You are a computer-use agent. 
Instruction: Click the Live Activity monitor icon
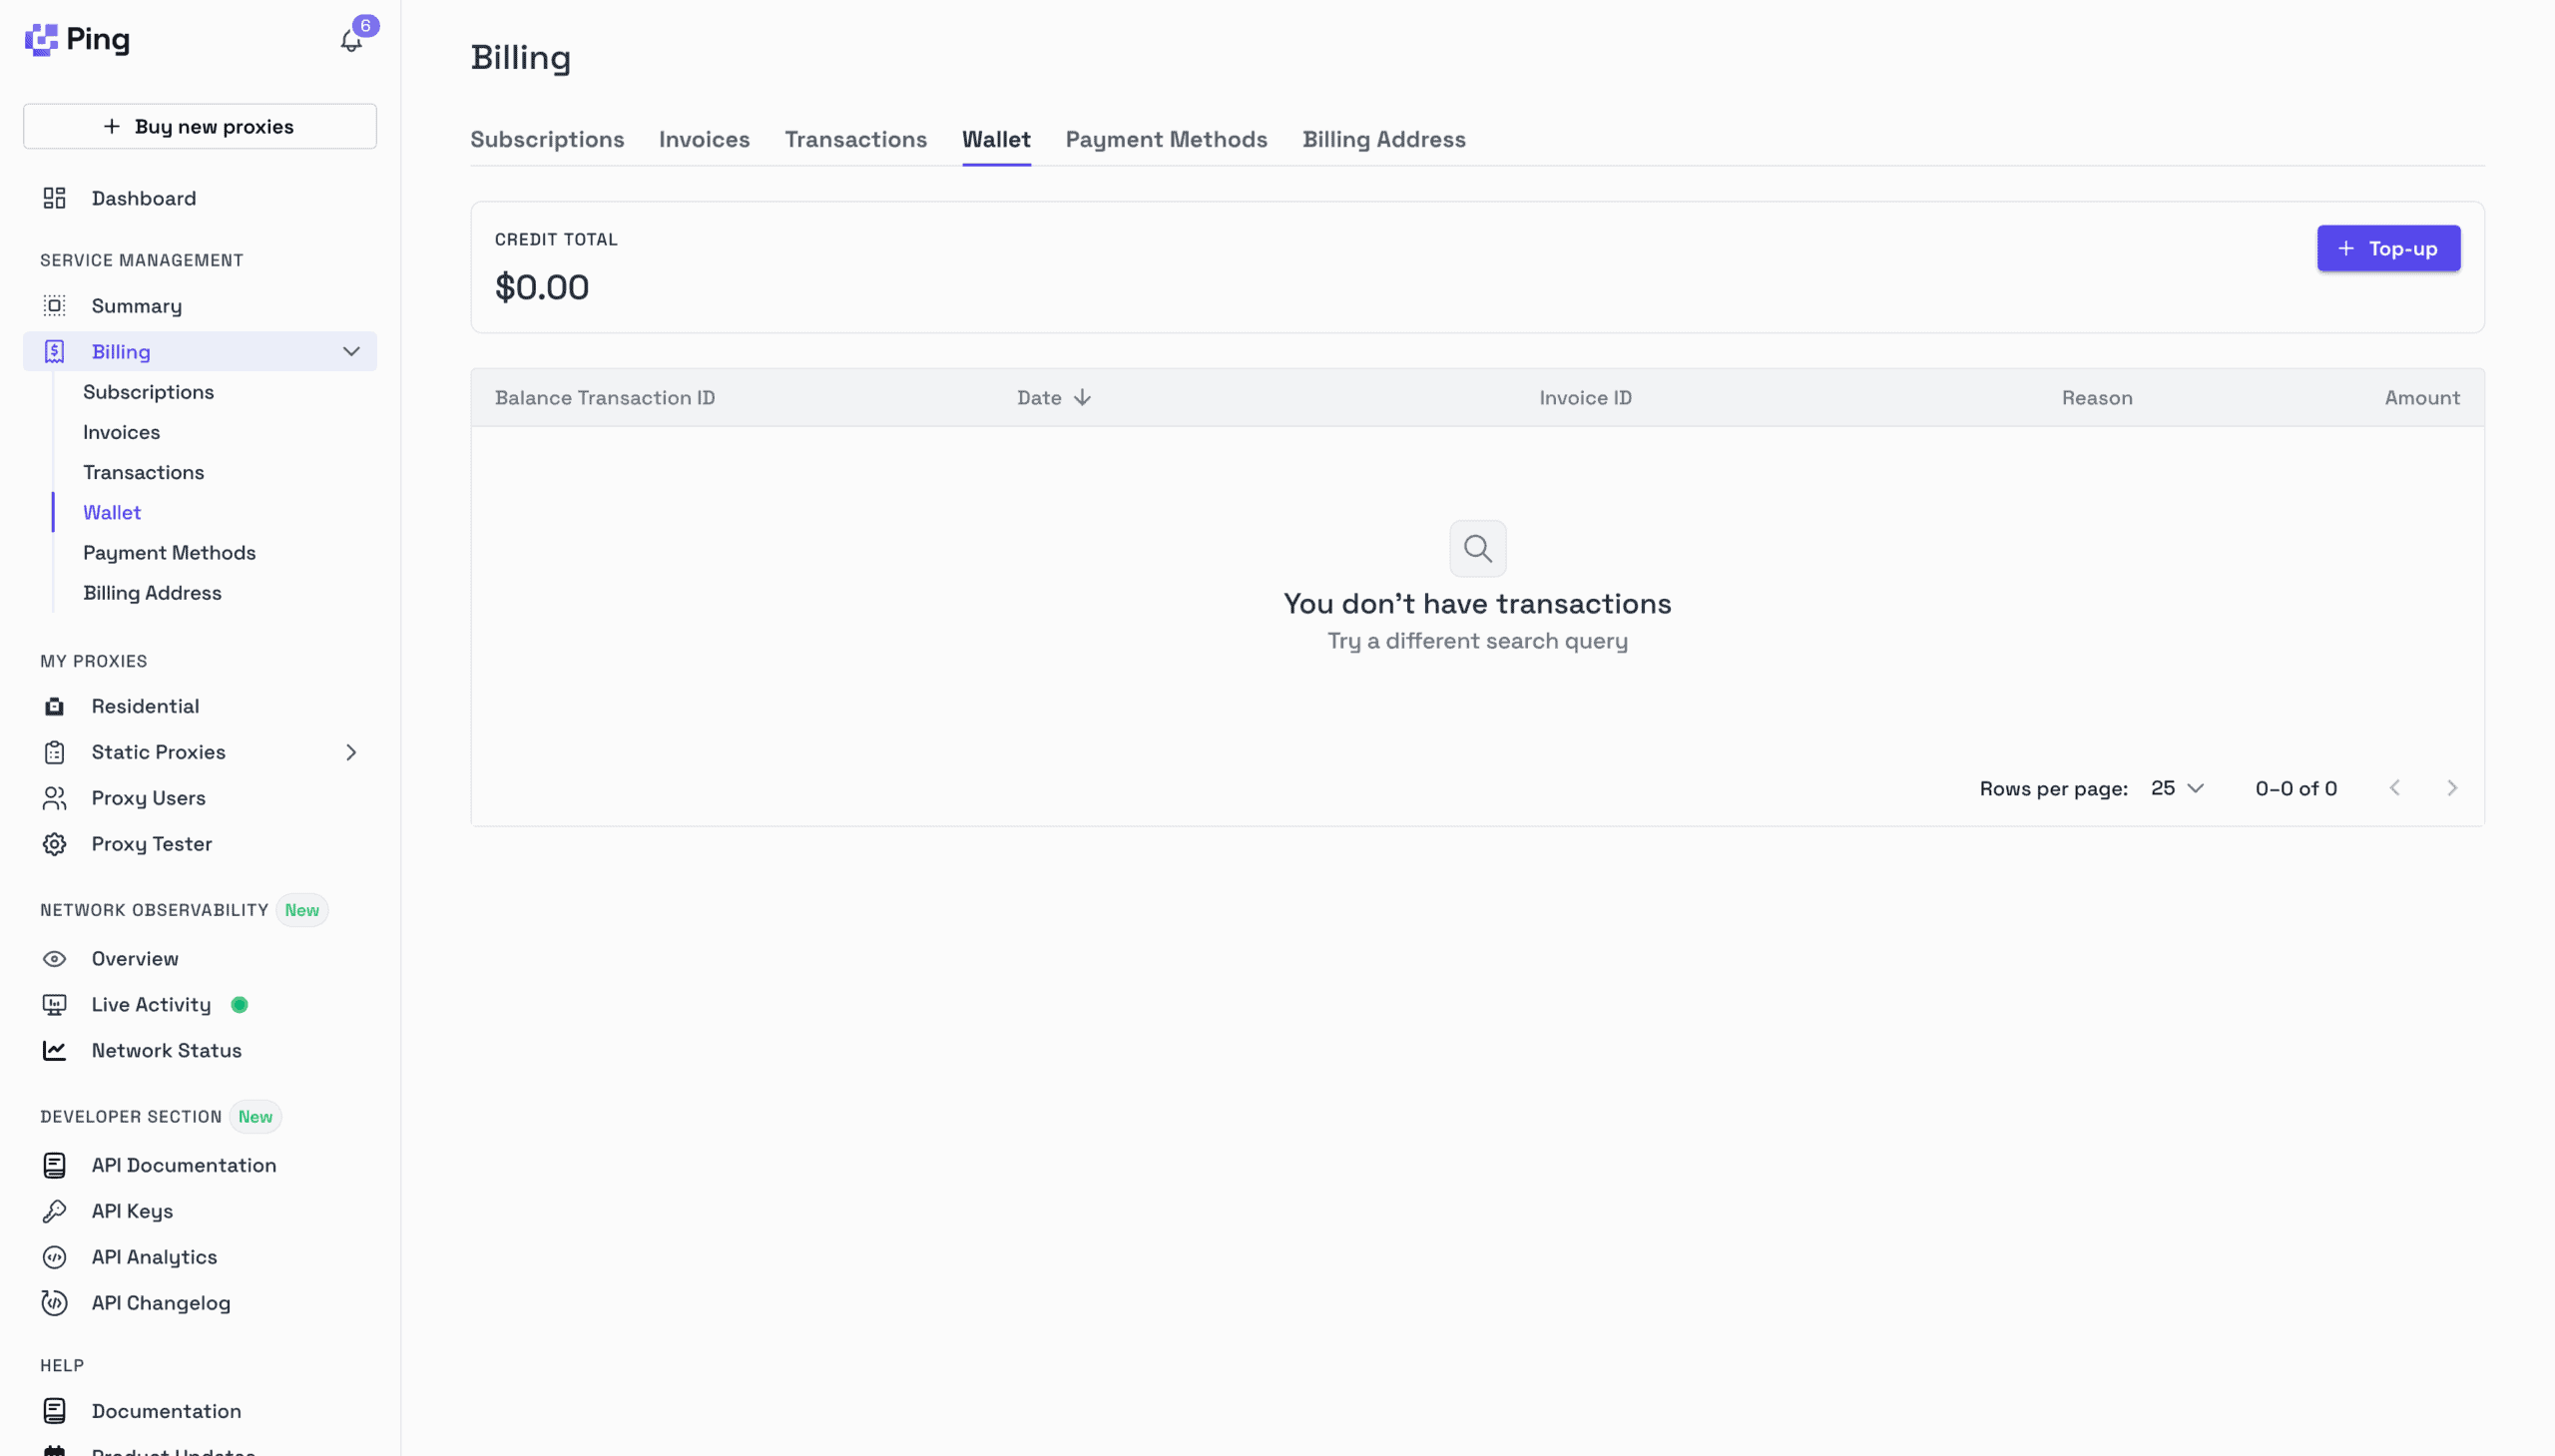click(x=54, y=1004)
